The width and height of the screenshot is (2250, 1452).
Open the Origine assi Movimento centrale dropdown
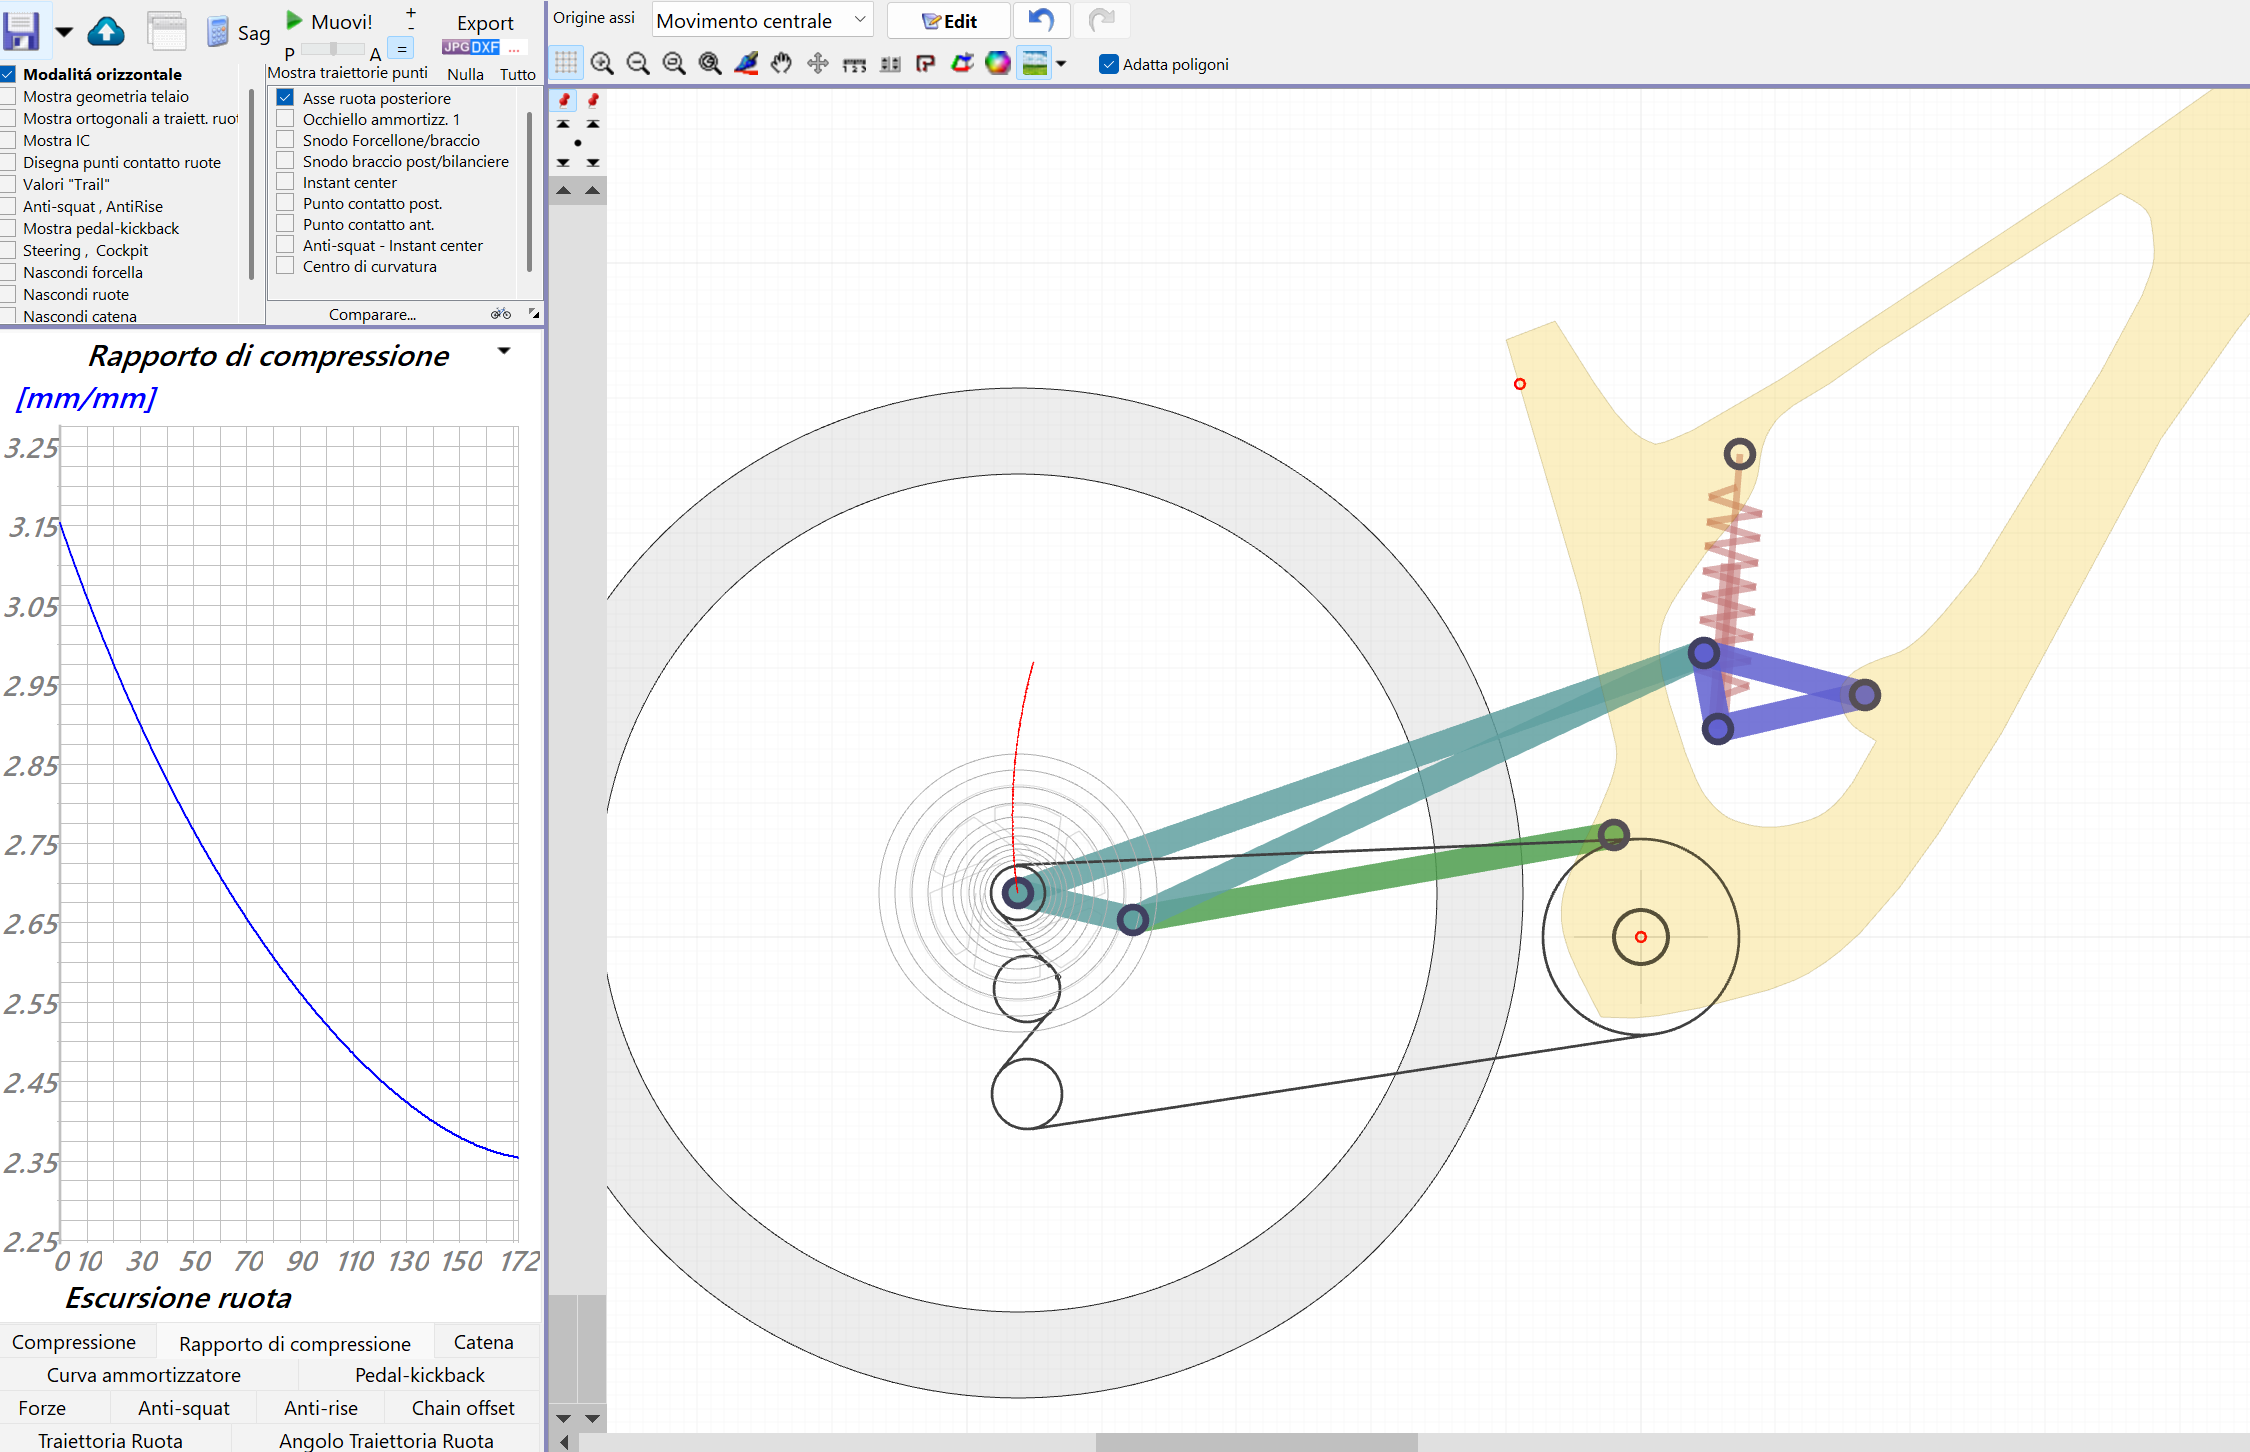pyautogui.click(x=762, y=20)
